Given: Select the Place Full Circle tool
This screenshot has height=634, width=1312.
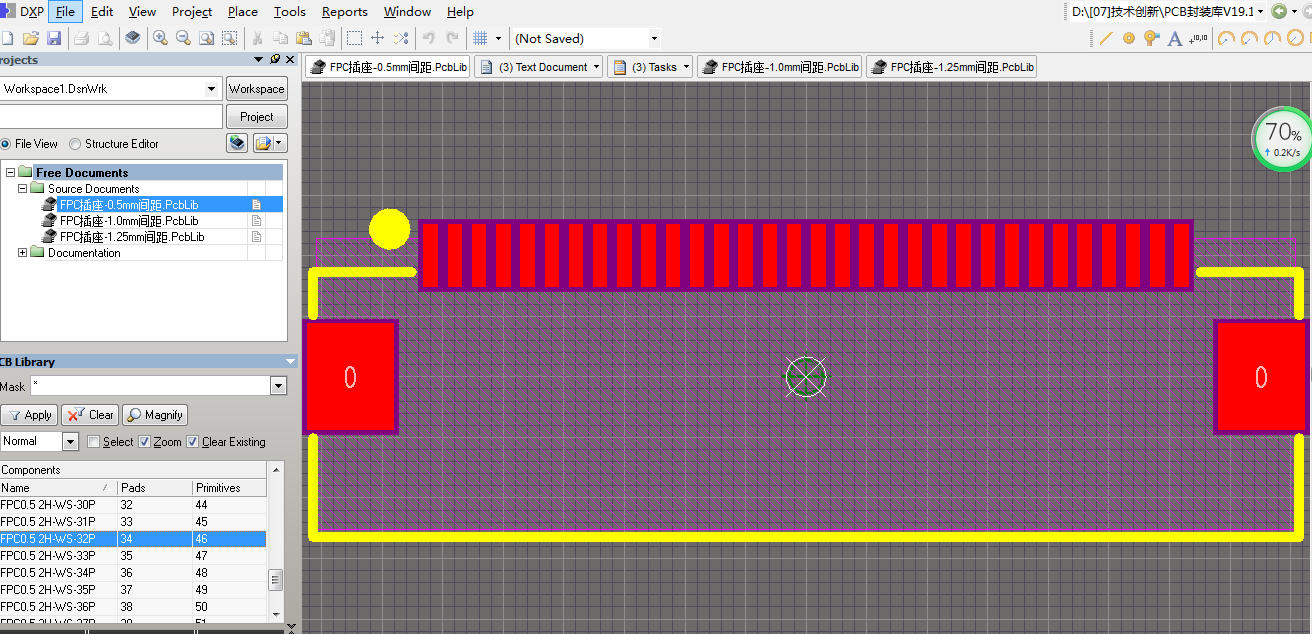Looking at the screenshot, I should [x=1295, y=38].
